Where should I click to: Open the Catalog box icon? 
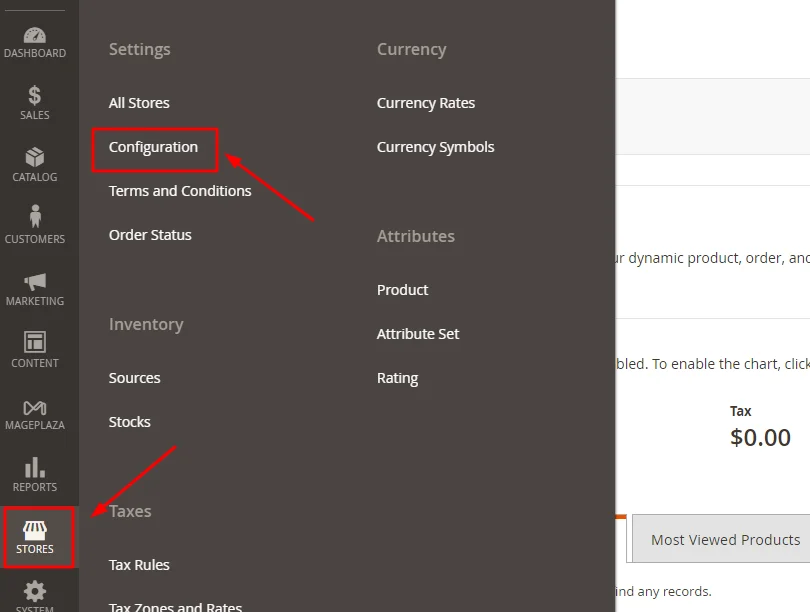click(35, 158)
